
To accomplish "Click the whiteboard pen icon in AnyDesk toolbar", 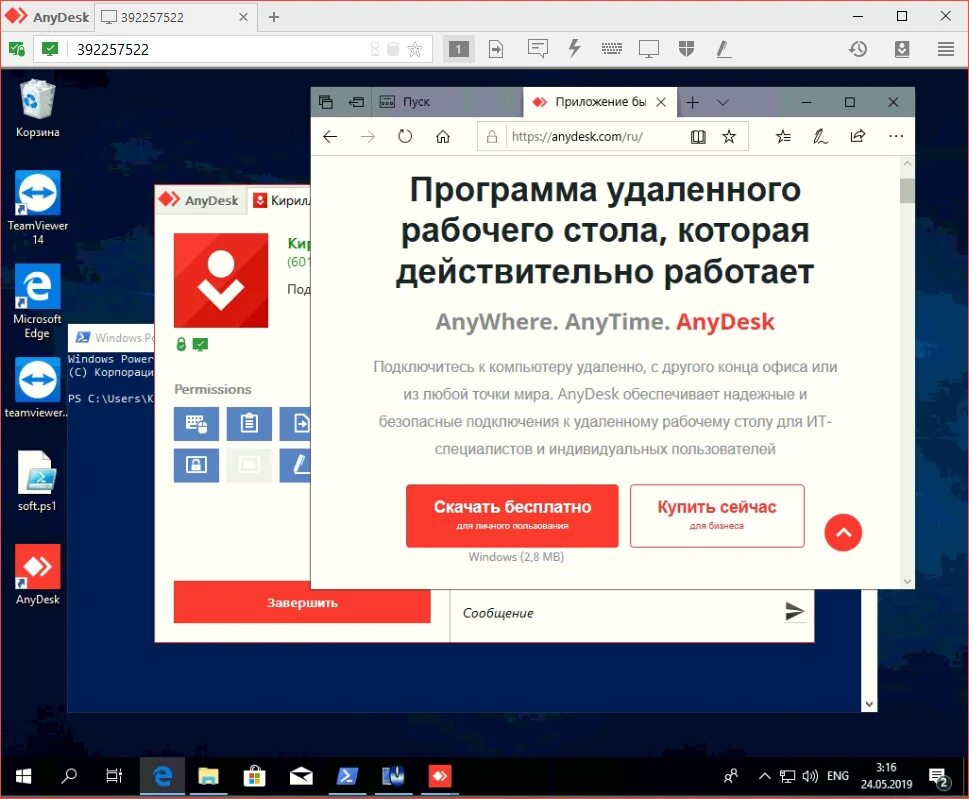I will pyautogui.click(x=724, y=49).
